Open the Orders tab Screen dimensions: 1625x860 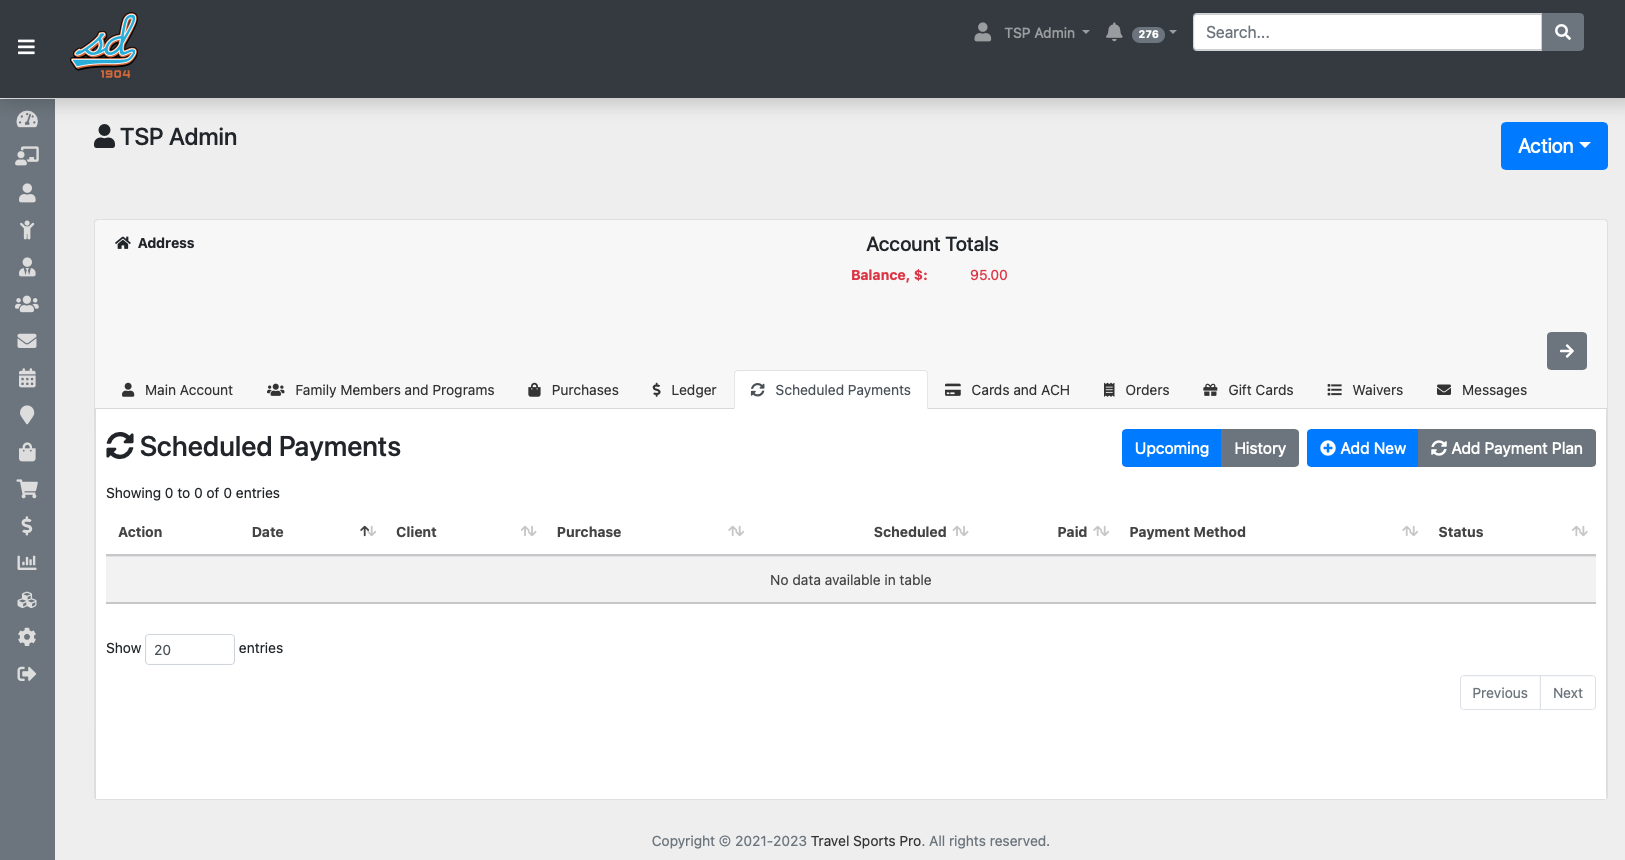tap(1136, 390)
